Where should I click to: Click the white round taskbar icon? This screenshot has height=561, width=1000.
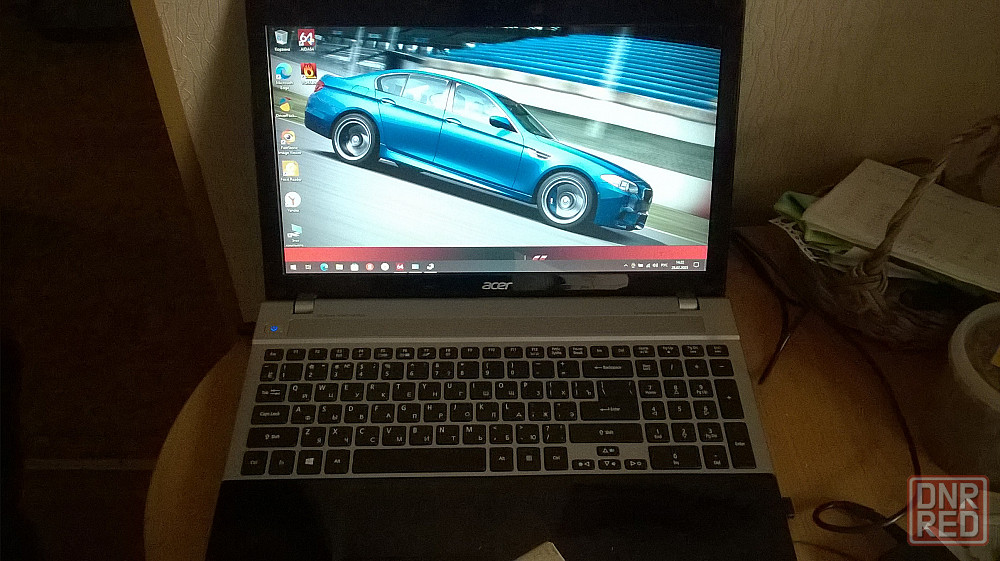click(385, 267)
